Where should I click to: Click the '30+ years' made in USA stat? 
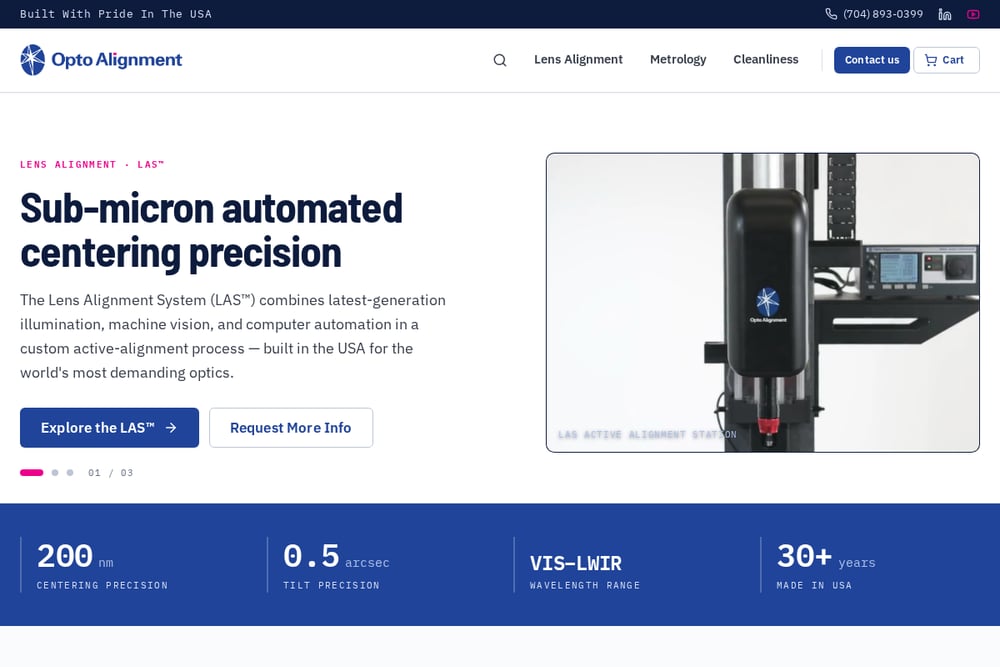[x=826, y=557]
